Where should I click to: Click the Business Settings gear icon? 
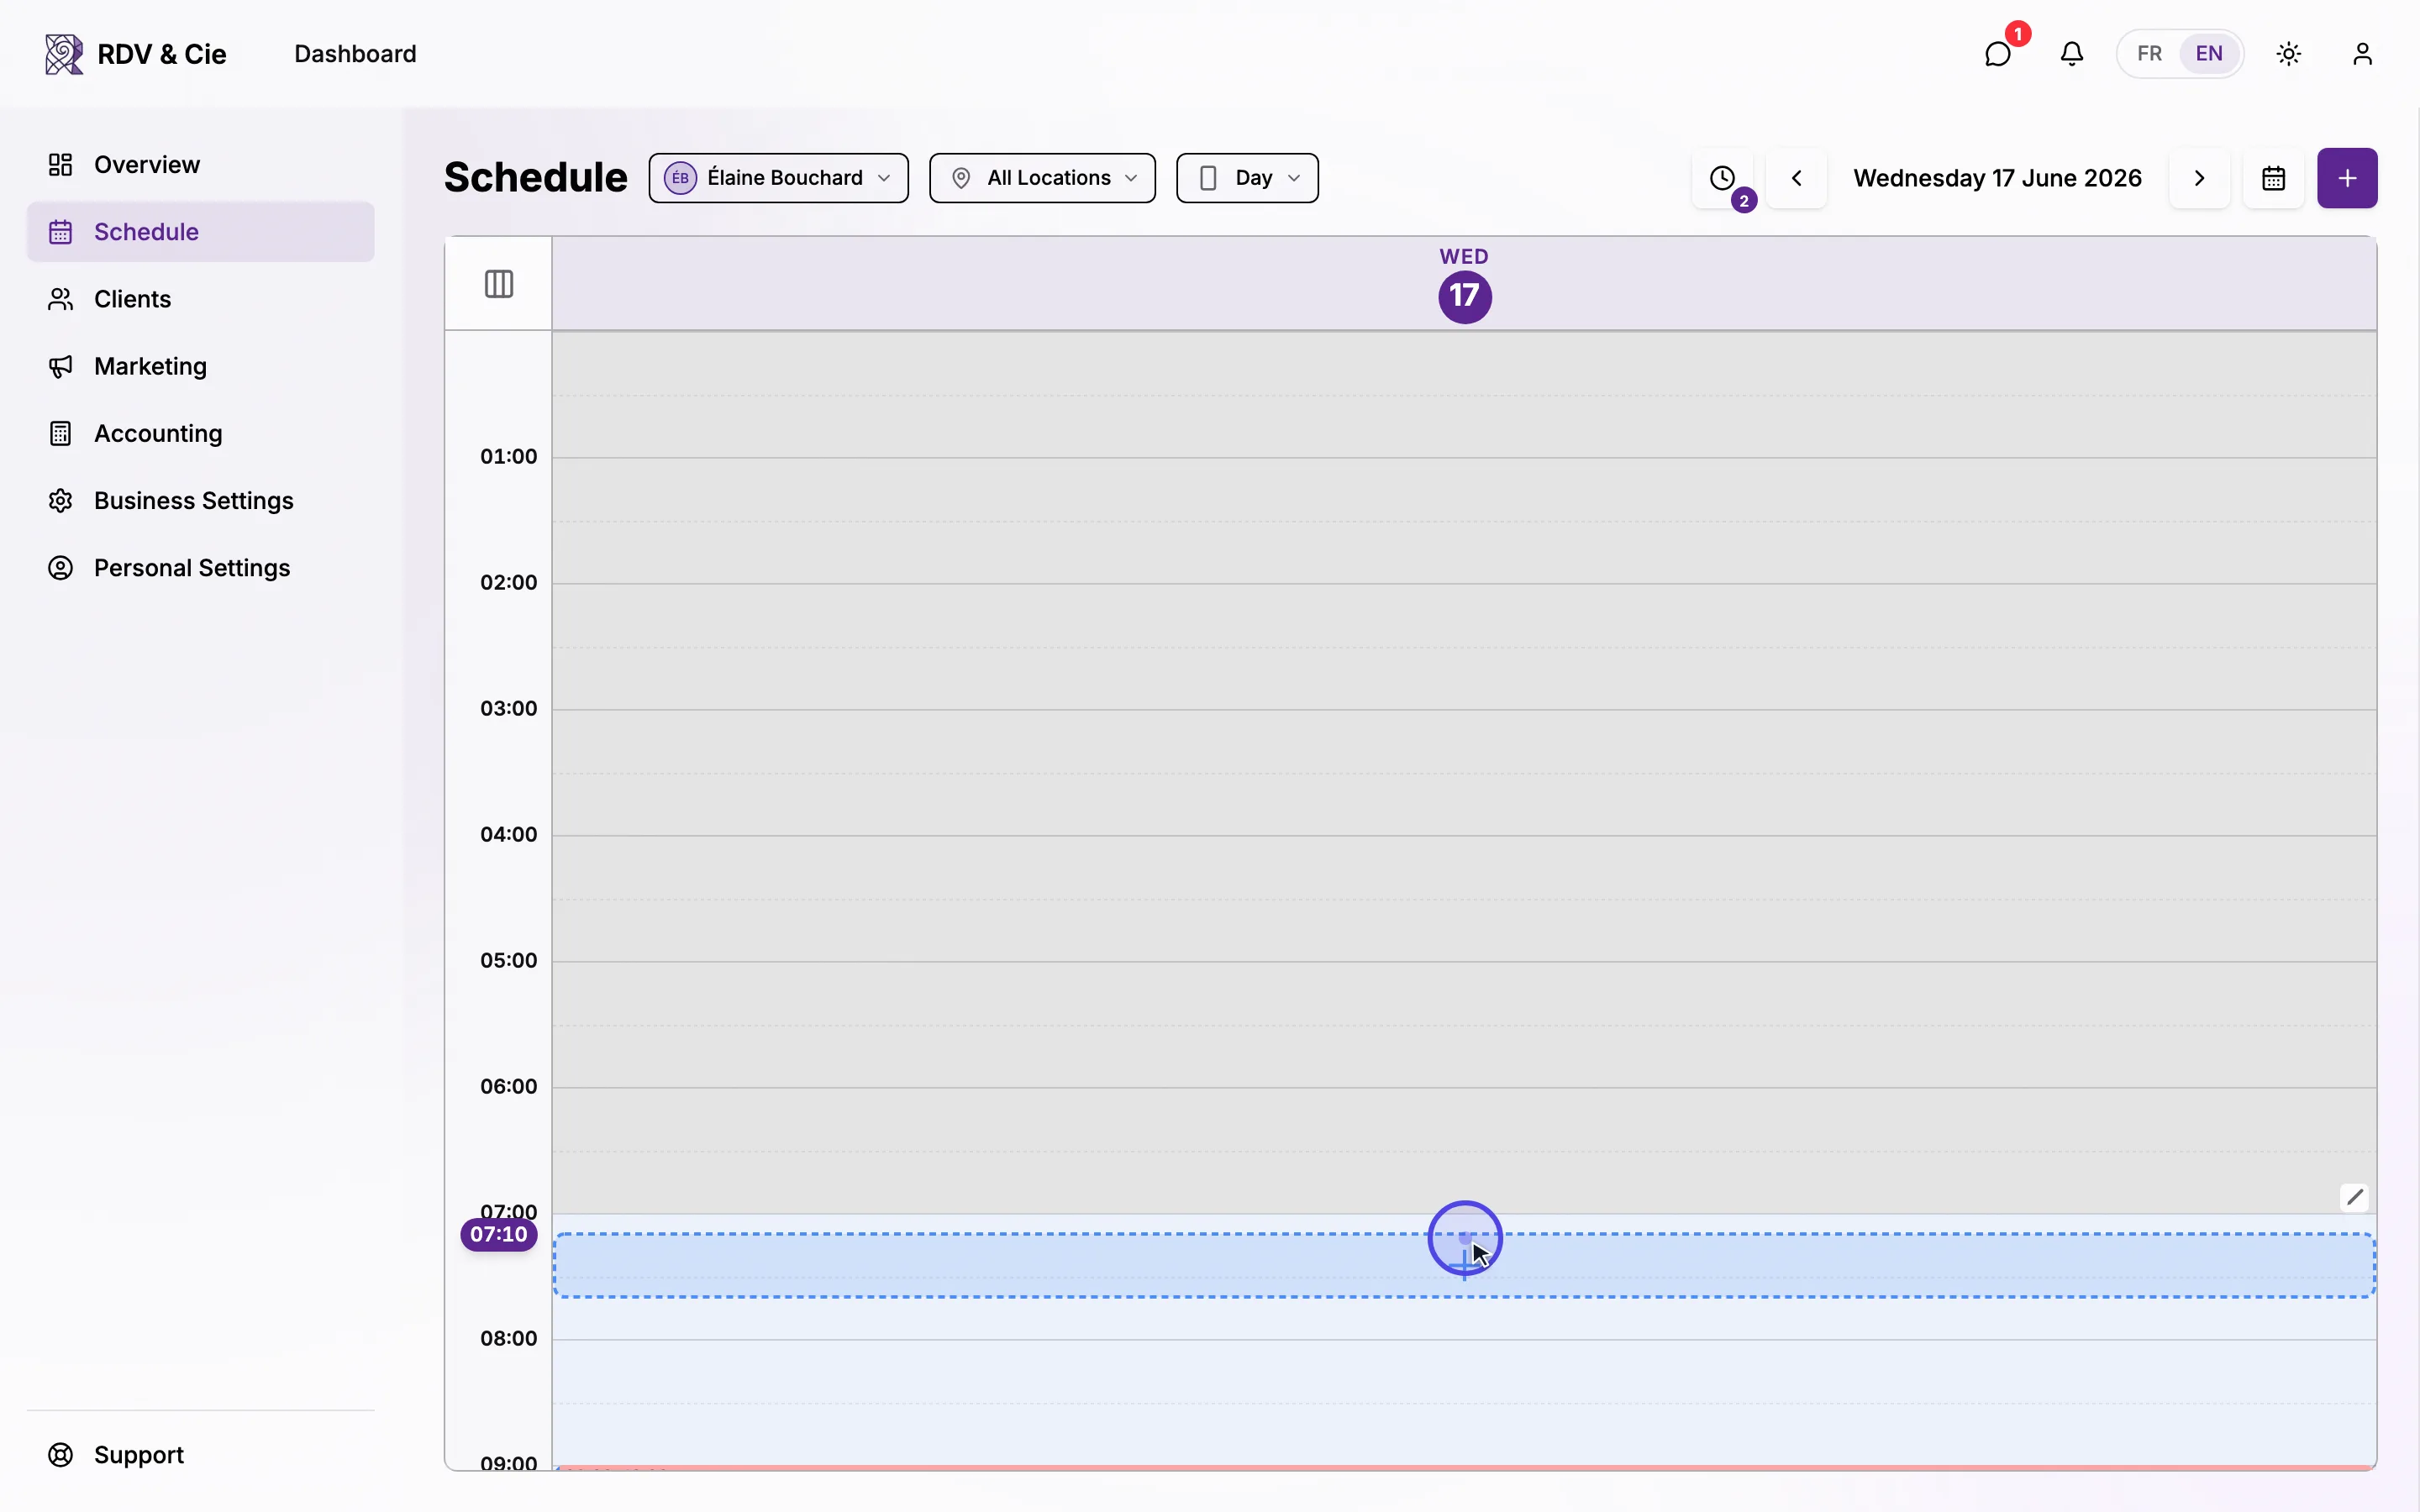pyautogui.click(x=61, y=500)
